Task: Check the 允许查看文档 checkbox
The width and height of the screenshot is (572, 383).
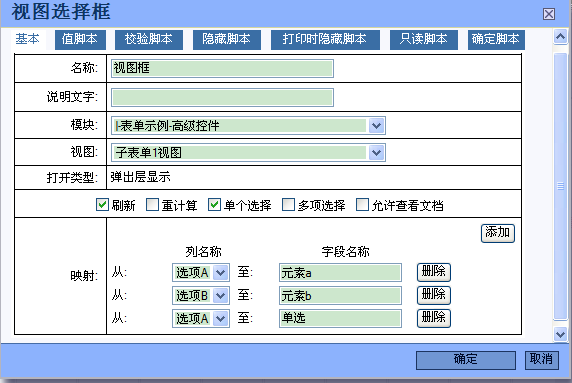Action: pyautogui.click(x=362, y=205)
